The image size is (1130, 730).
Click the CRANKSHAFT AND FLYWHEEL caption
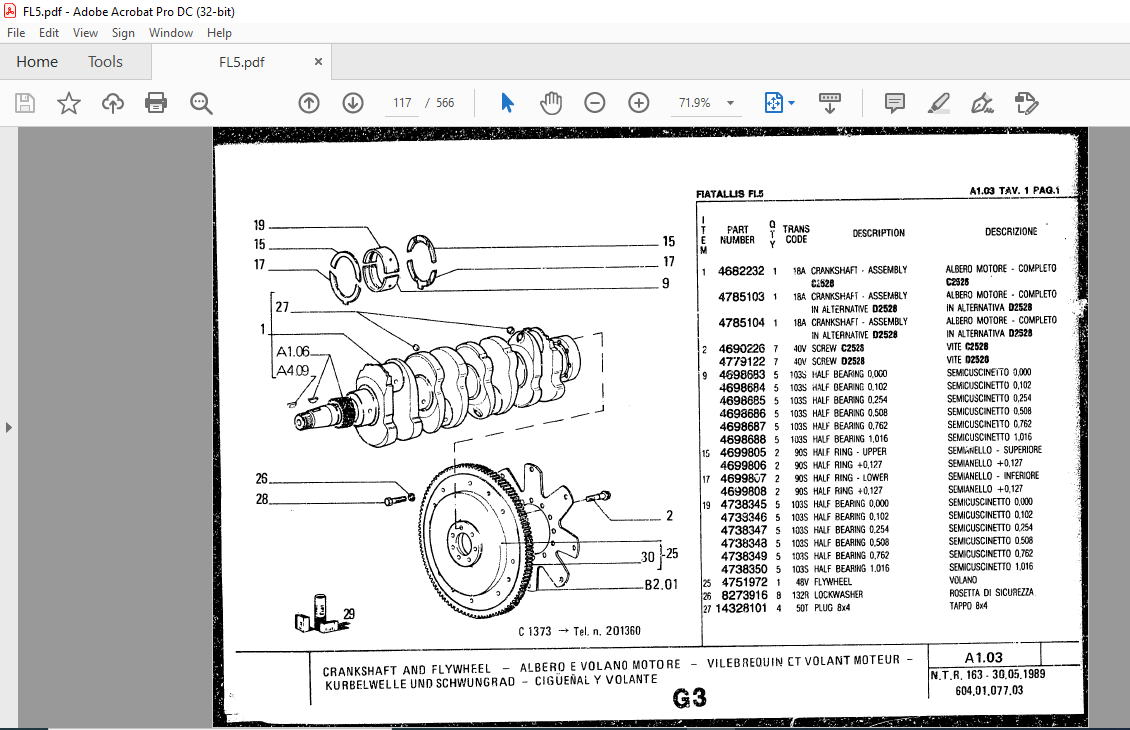pos(406,670)
